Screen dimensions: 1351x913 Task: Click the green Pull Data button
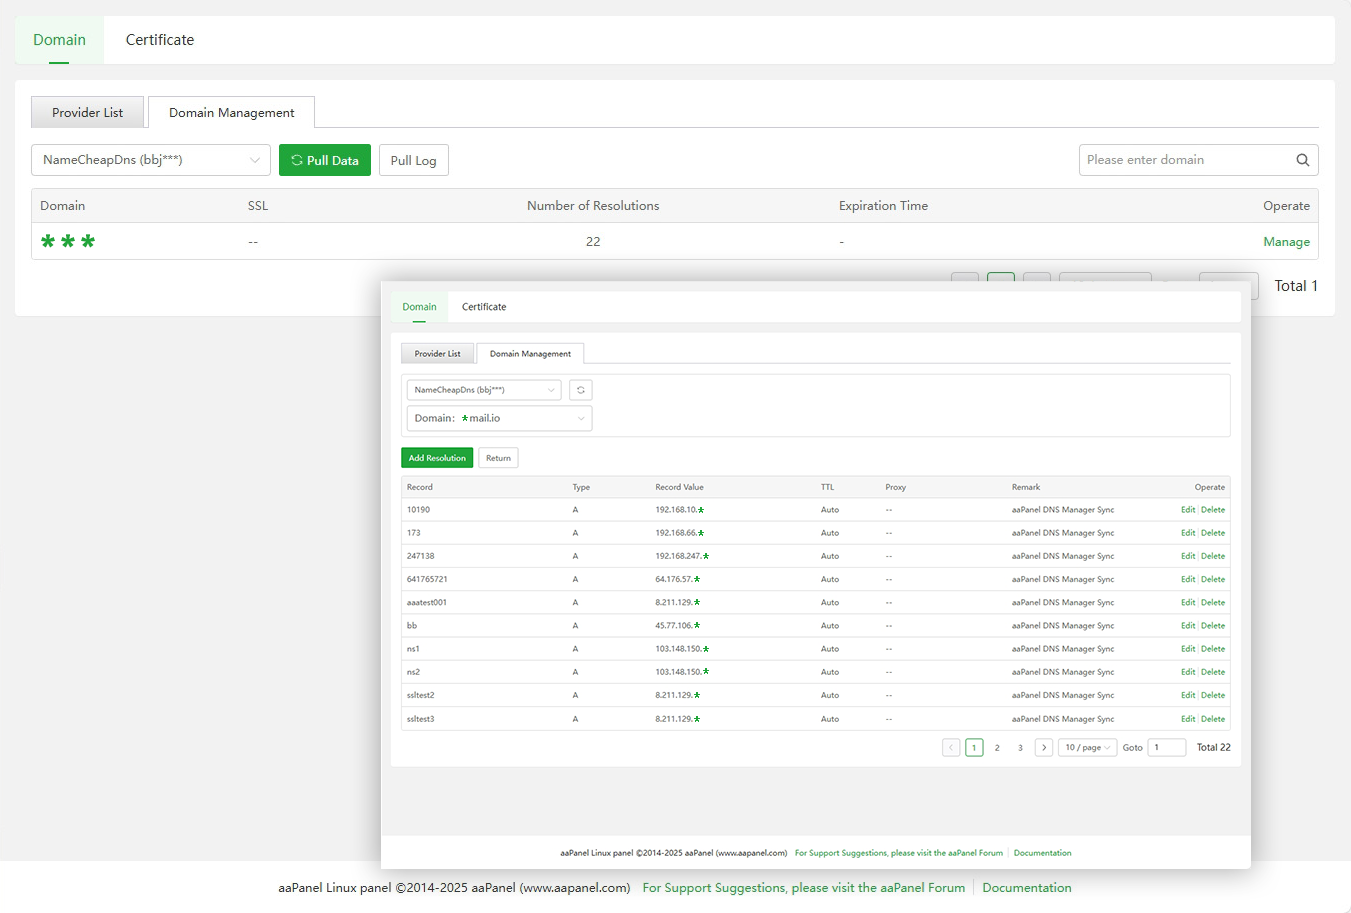pyautogui.click(x=325, y=160)
